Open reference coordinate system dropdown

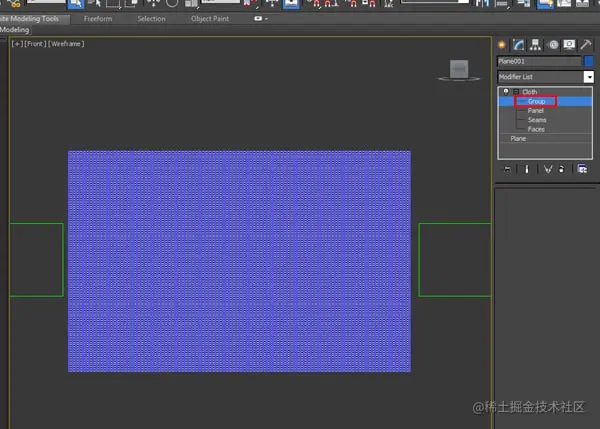[221, 2]
